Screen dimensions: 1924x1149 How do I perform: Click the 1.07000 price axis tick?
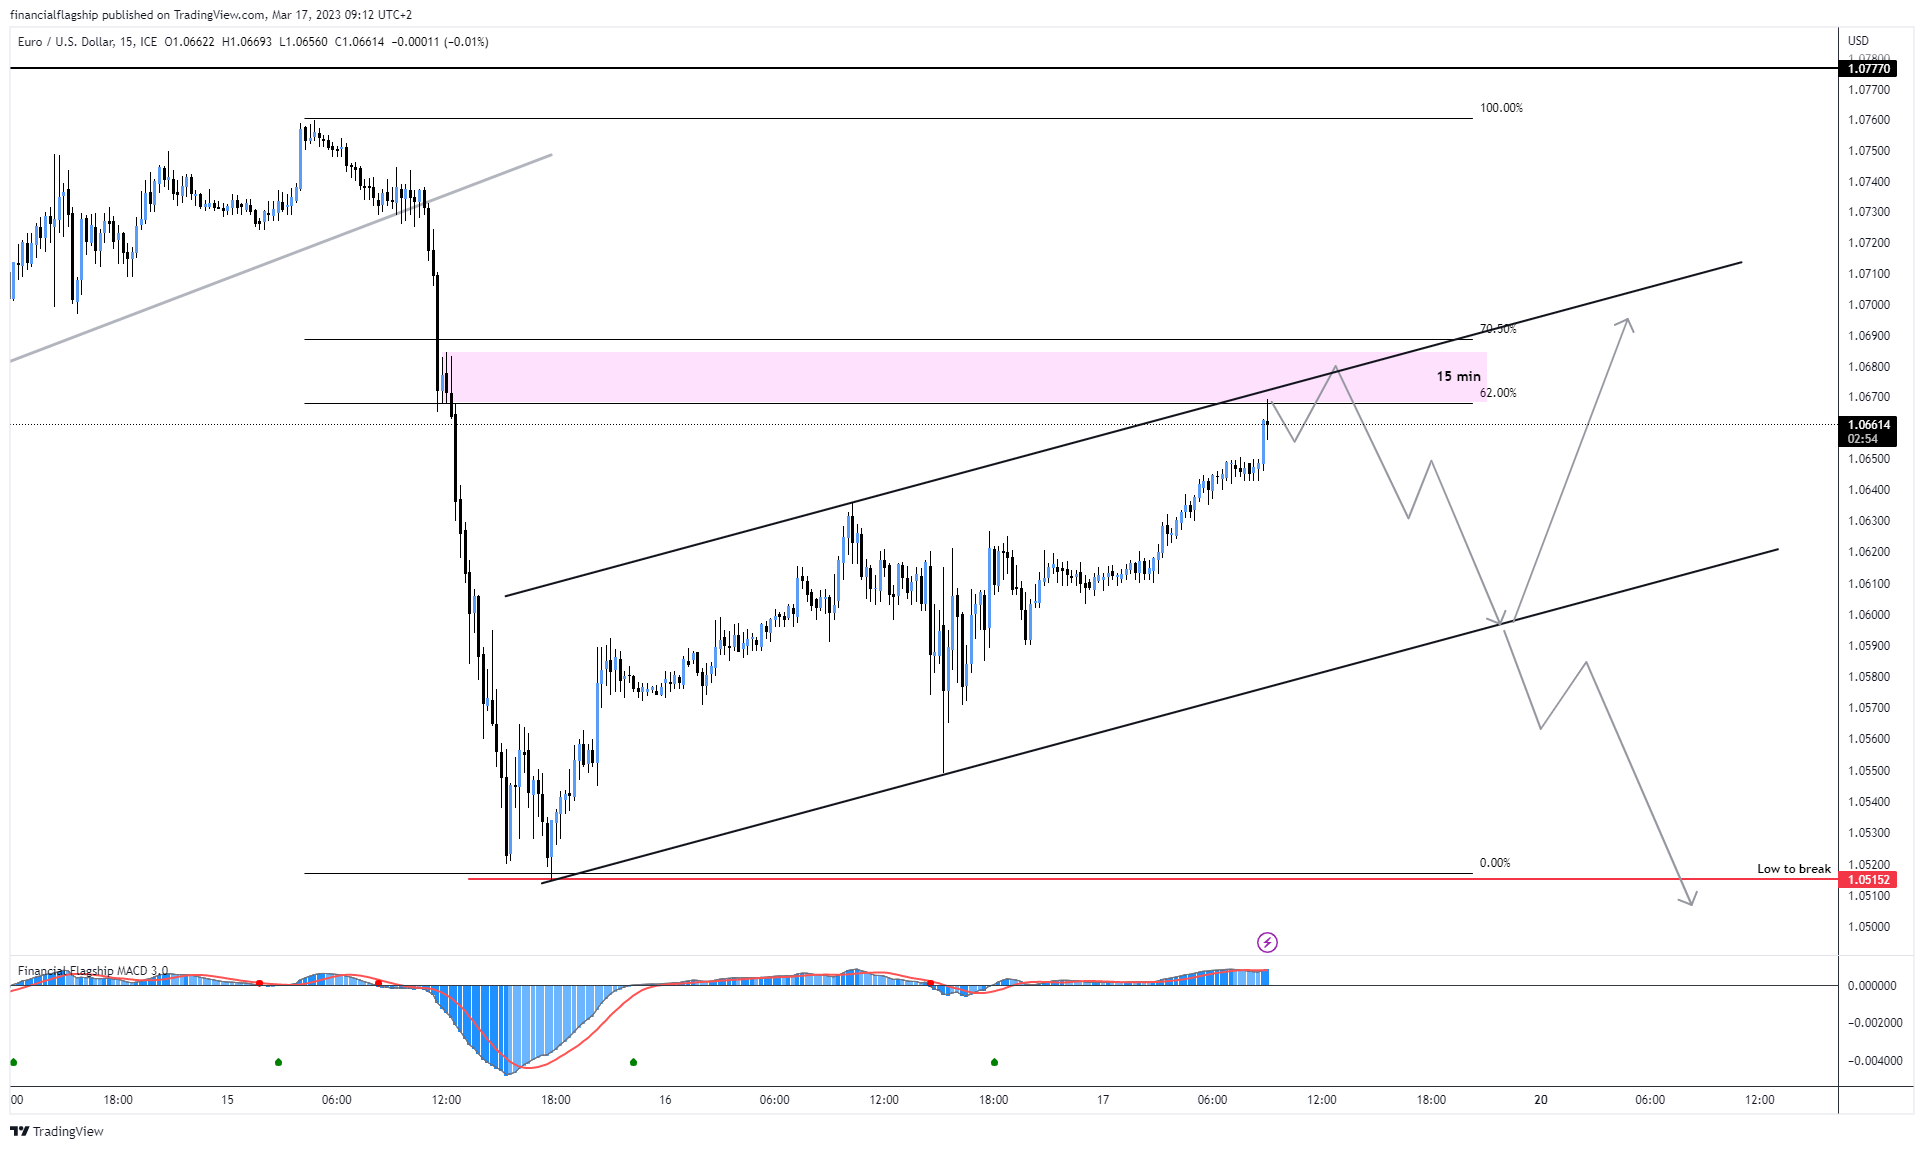[x=1869, y=305]
